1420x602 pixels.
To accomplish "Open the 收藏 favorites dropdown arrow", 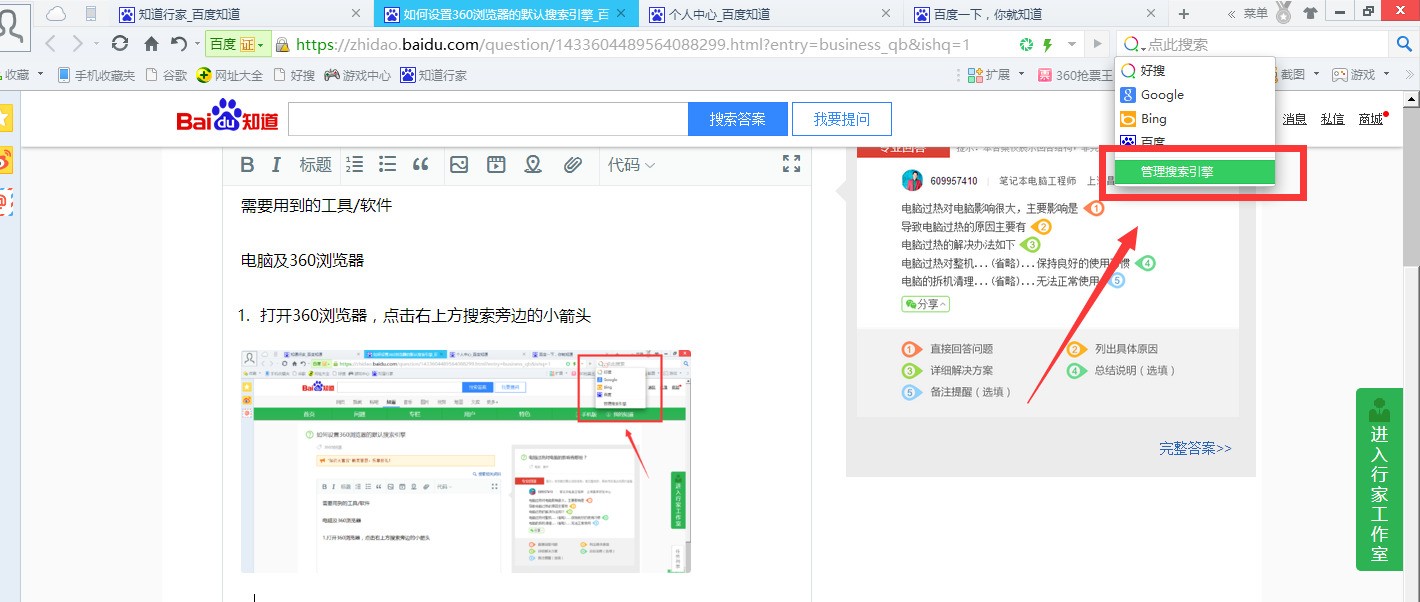I will 40,76.
